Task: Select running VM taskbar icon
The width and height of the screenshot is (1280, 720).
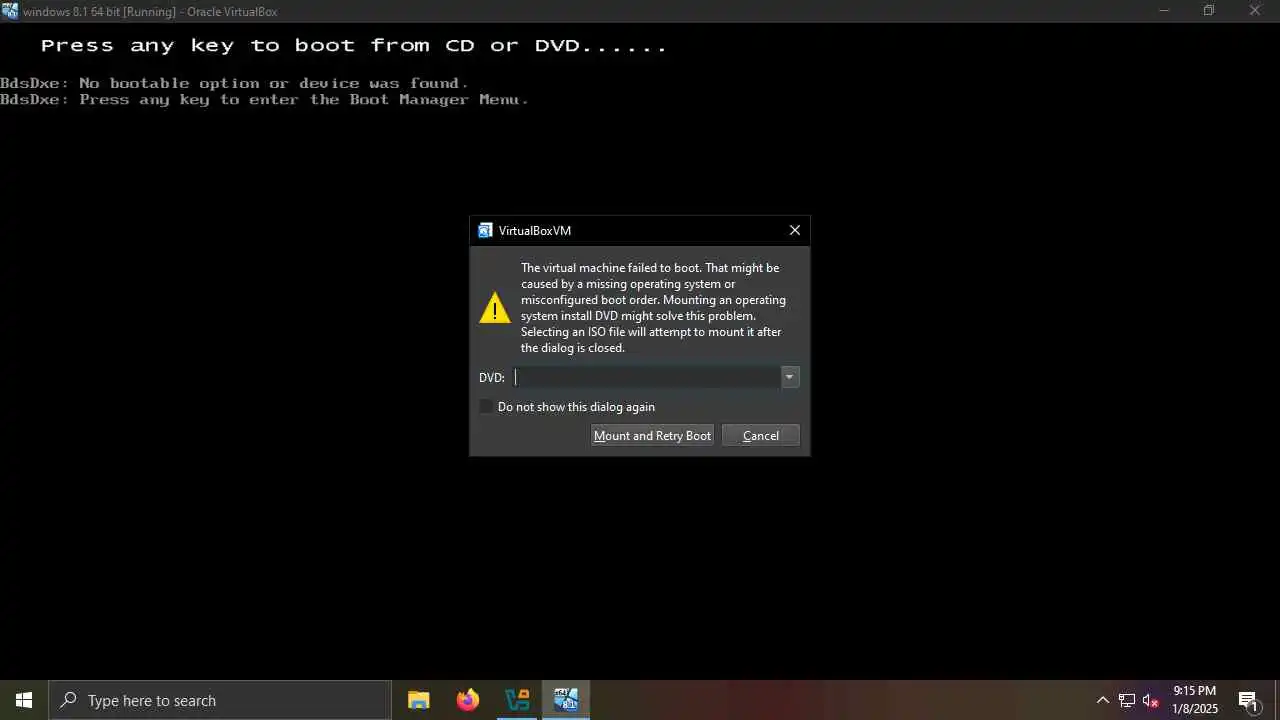Action: click(x=566, y=700)
